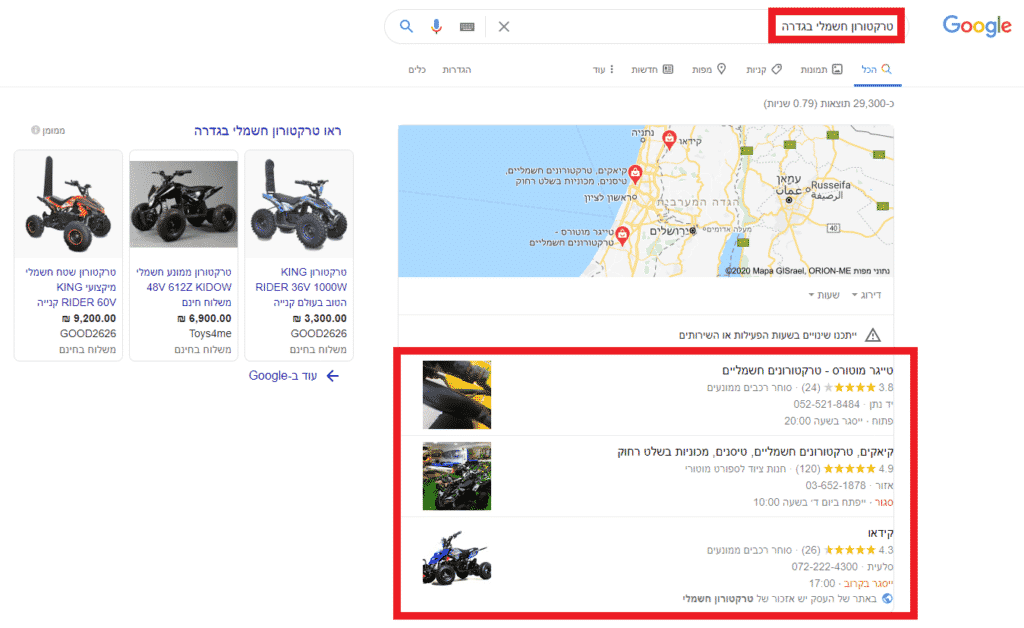Start voice search with microphone icon
The image size is (1024, 628).
[x=436, y=27]
